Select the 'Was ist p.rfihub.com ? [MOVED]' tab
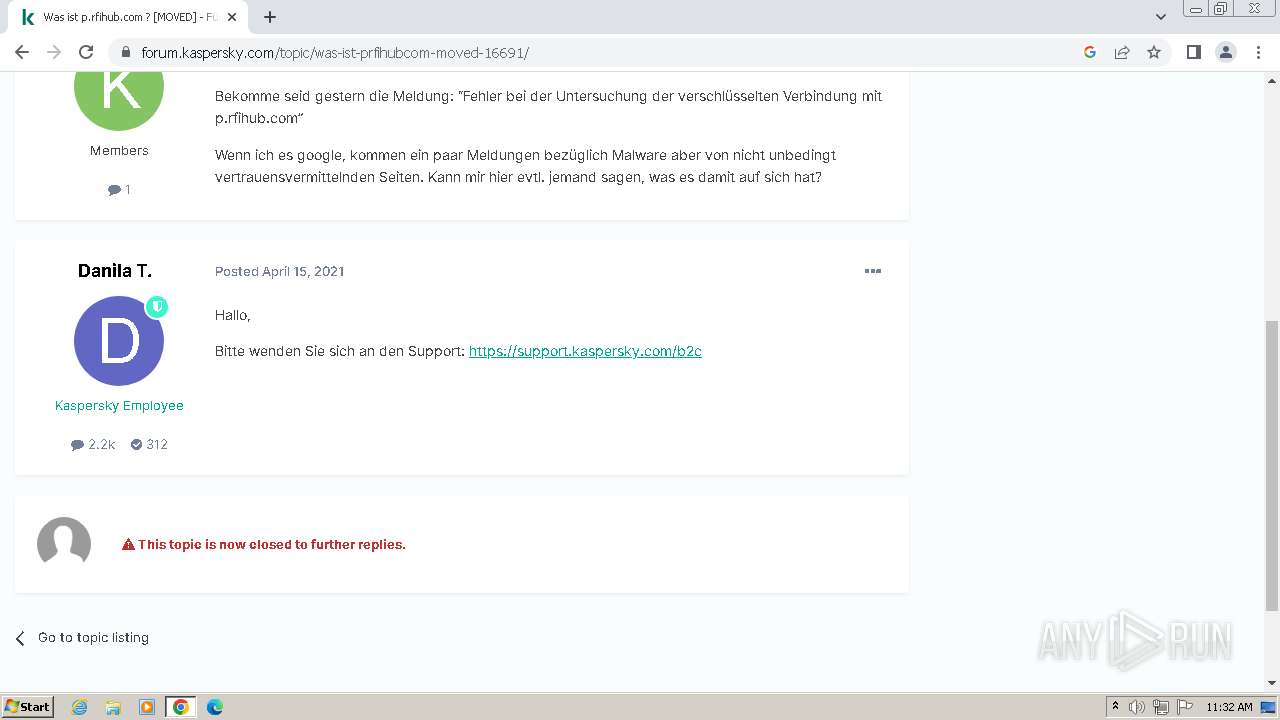Viewport: 1280px width, 720px height. pyautogui.click(x=128, y=17)
